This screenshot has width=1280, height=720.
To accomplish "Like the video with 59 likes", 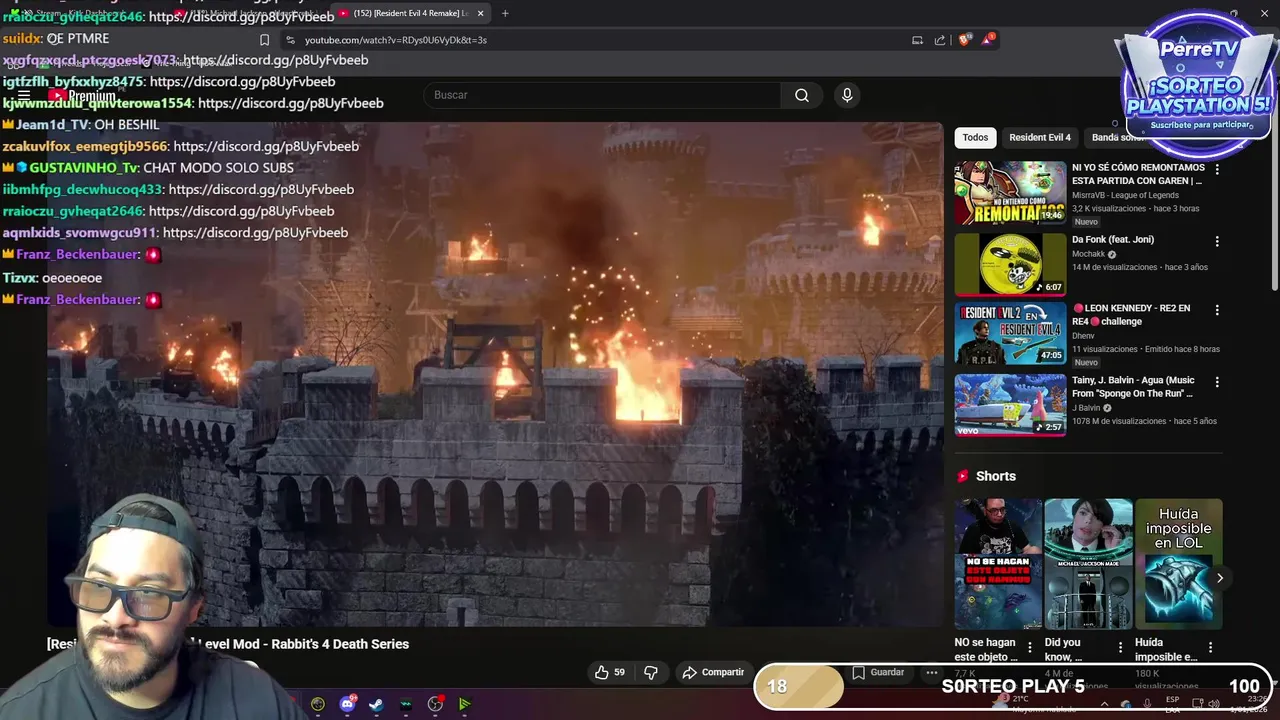I will click(609, 672).
